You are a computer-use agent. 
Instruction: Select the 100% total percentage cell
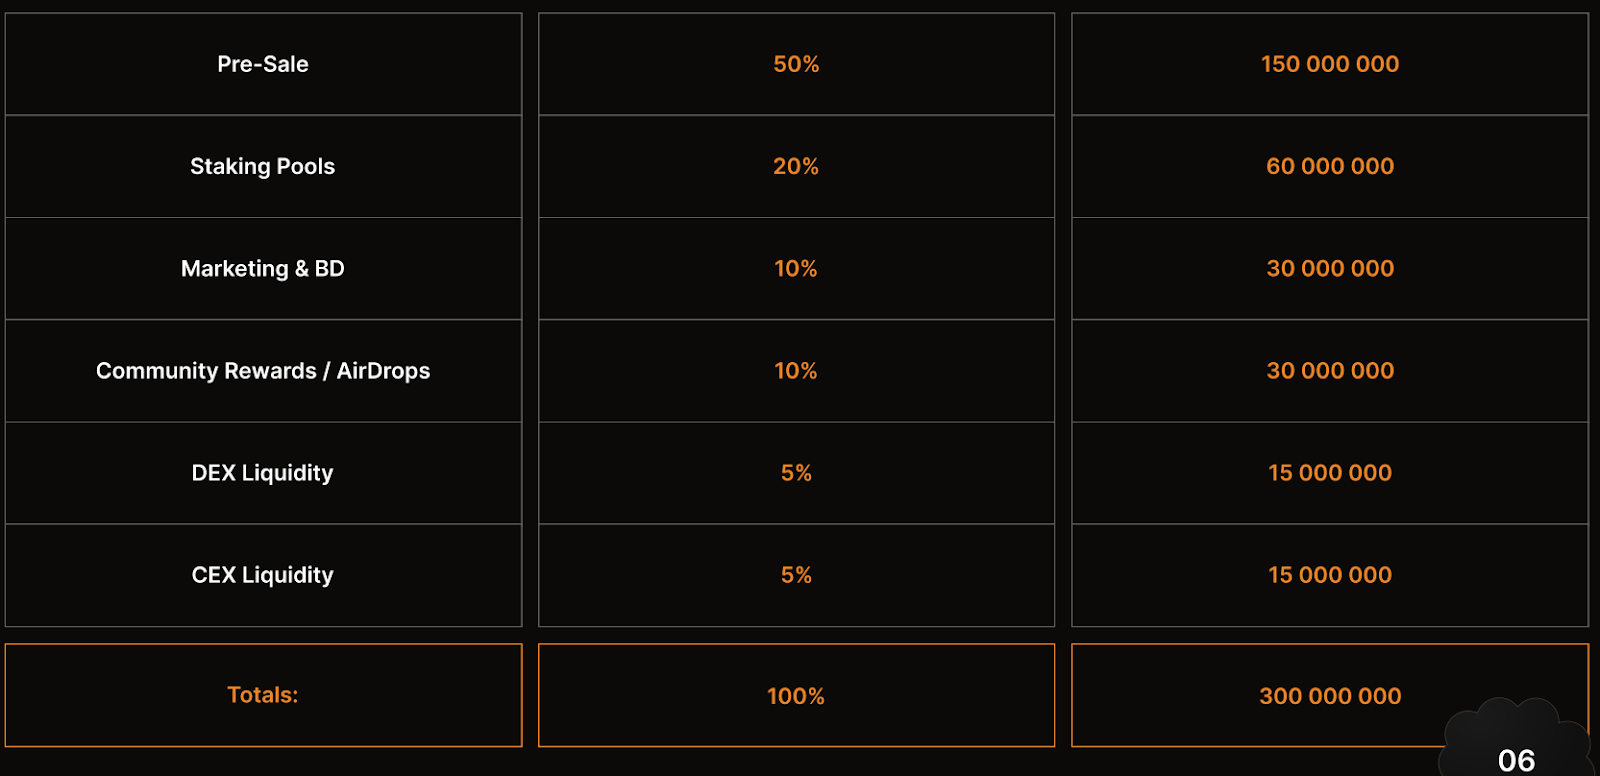796,695
